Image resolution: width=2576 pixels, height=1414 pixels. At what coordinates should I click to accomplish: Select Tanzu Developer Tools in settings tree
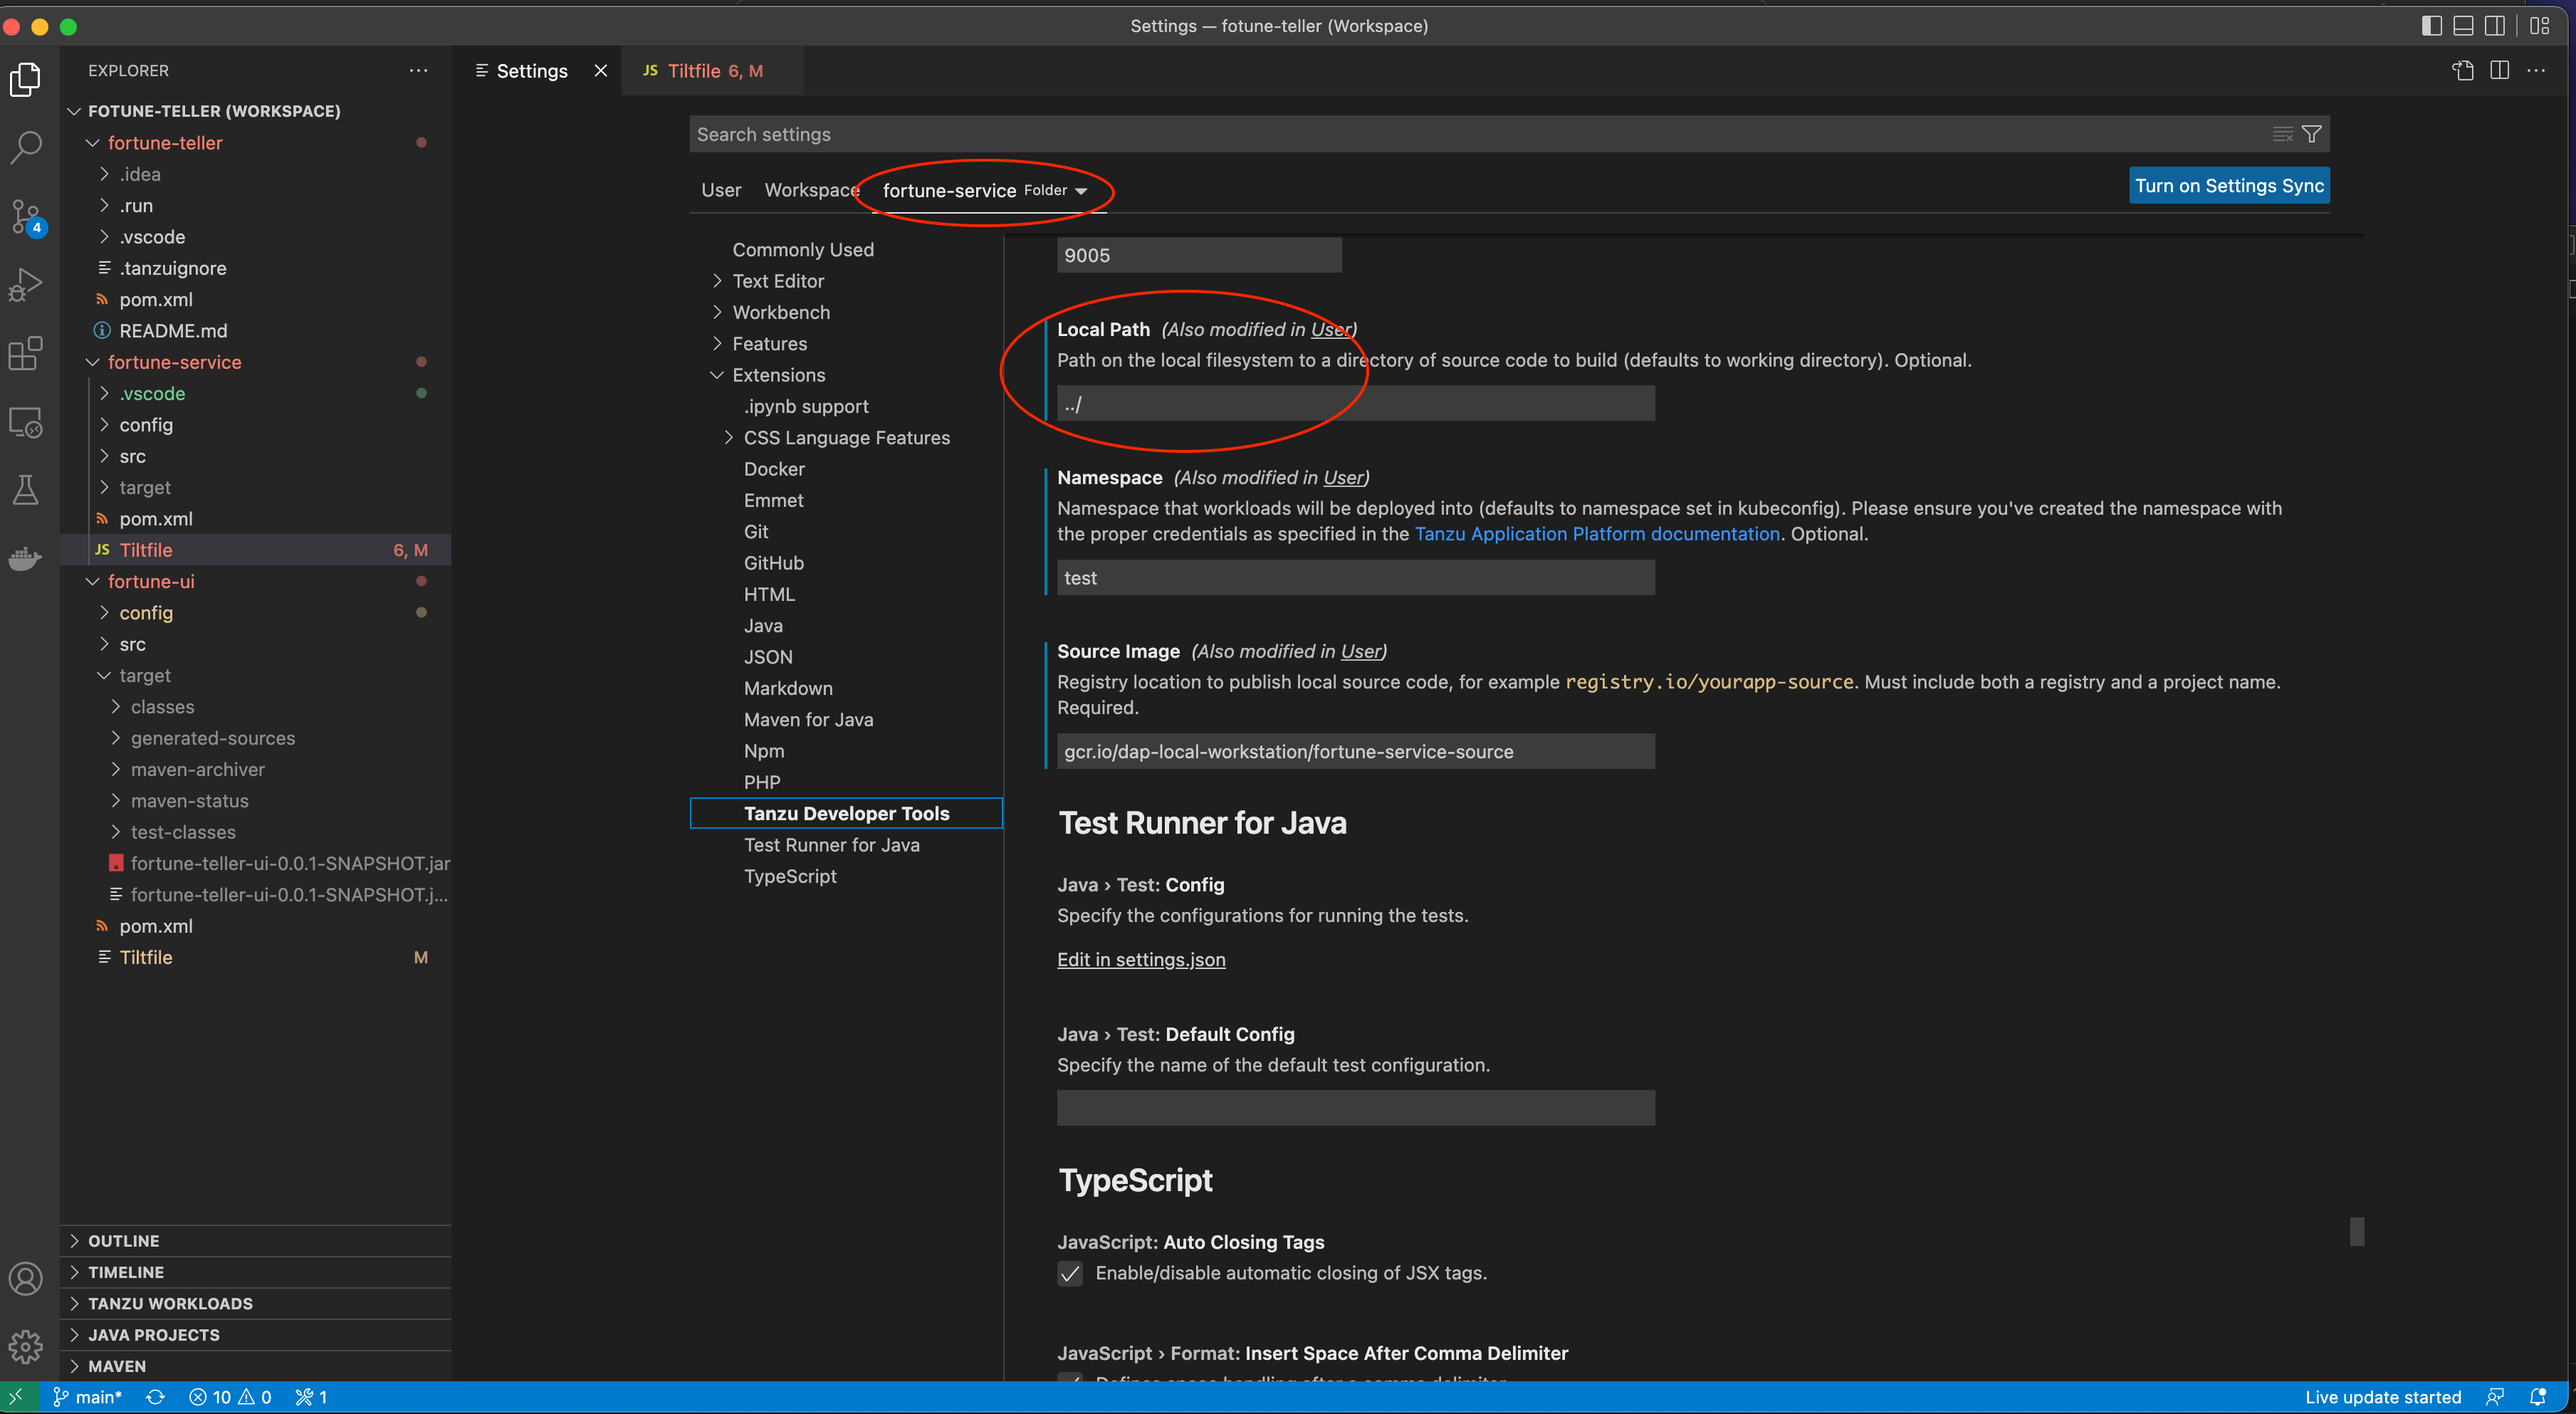[x=846, y=813]
